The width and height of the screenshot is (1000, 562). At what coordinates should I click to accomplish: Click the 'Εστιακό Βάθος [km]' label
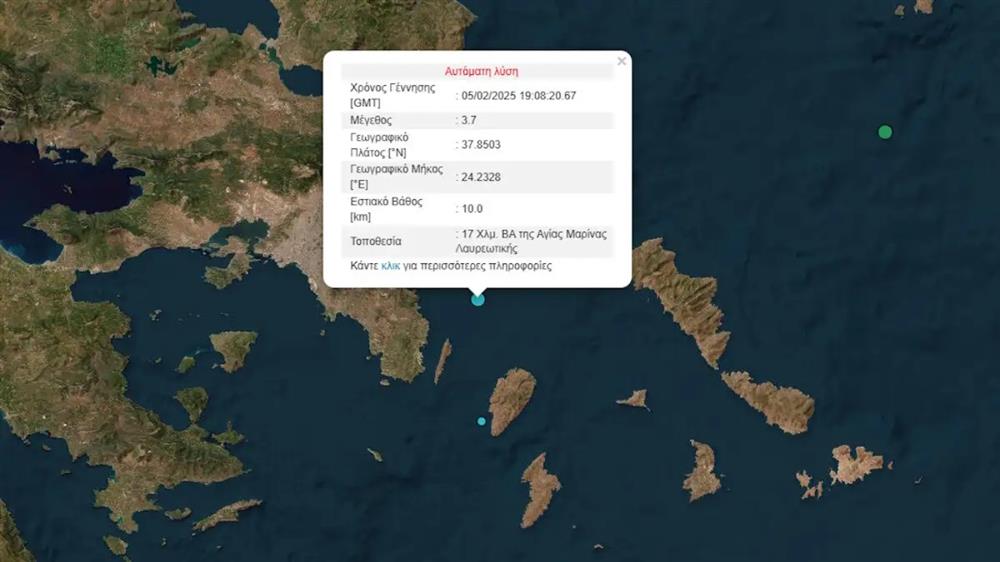click(386, 209)
